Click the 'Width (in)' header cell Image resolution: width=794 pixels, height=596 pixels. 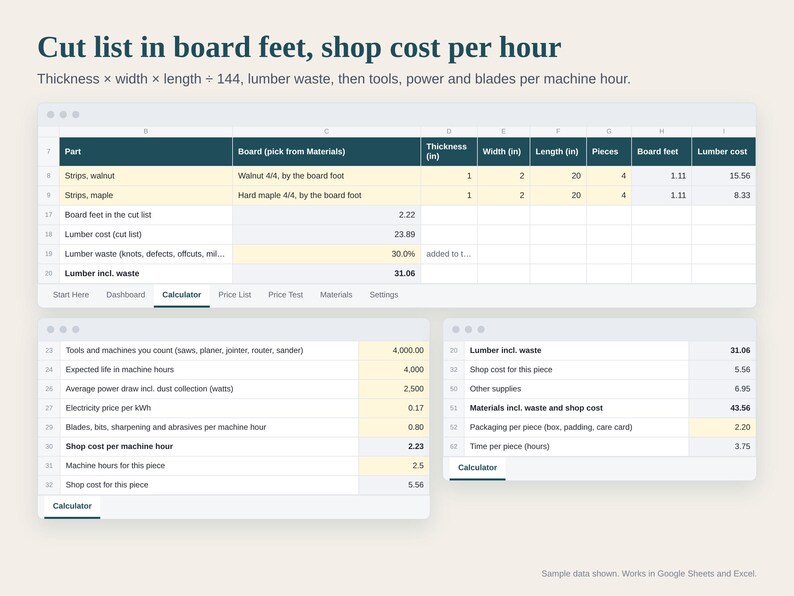[x=503, y=151]
